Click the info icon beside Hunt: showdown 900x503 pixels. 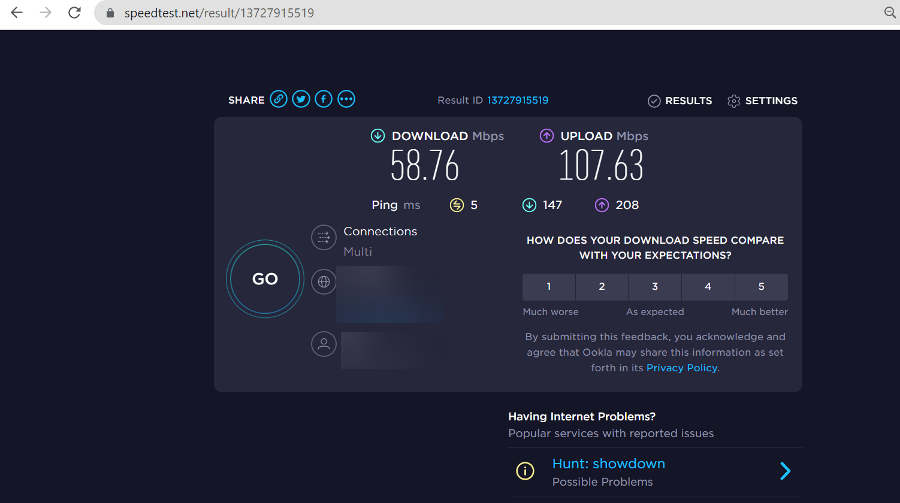coord(525,471)
